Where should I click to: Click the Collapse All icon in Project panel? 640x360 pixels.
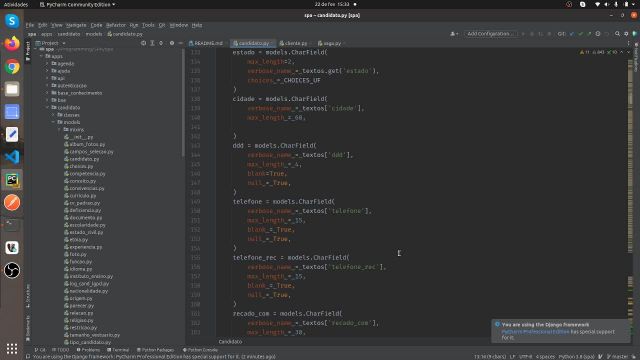[x=161, y=43]
